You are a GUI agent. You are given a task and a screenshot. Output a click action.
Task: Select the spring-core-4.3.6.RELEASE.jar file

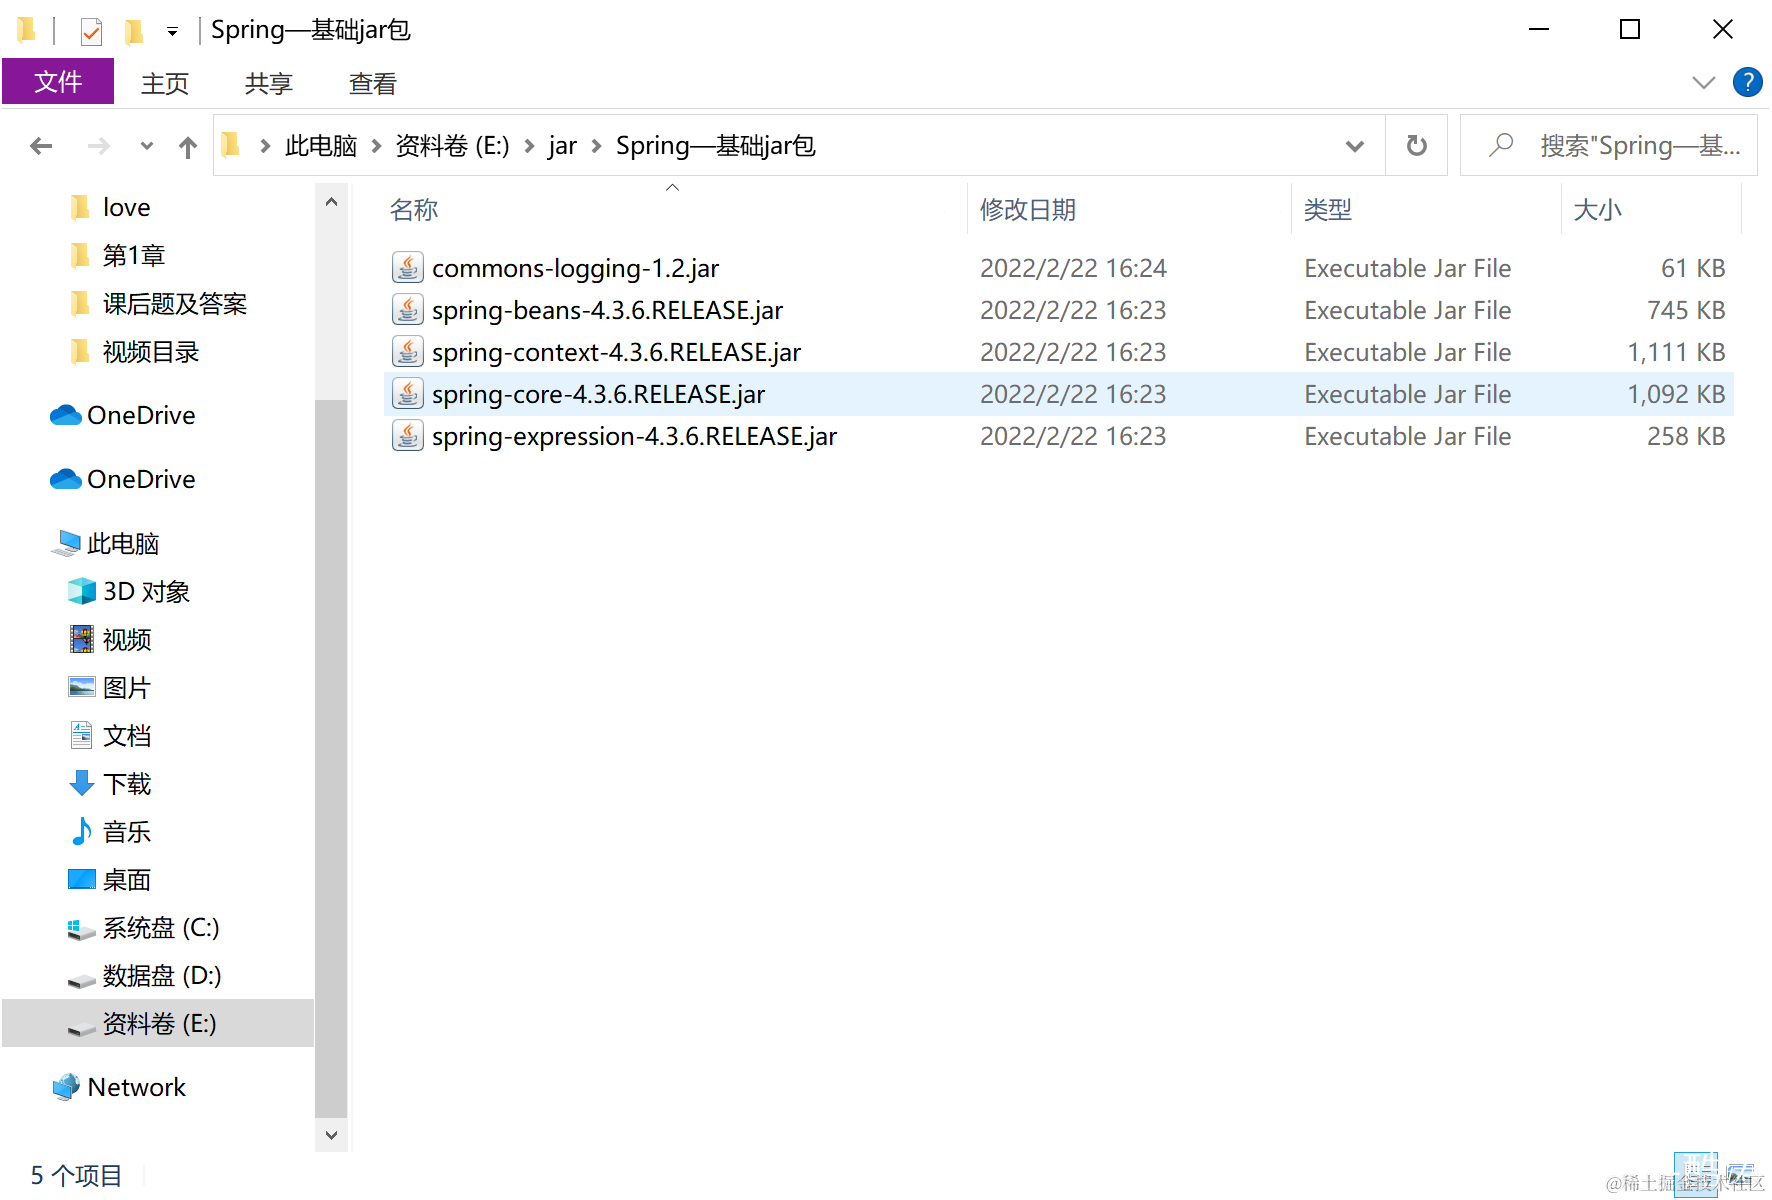click(x=1058, y=394)
